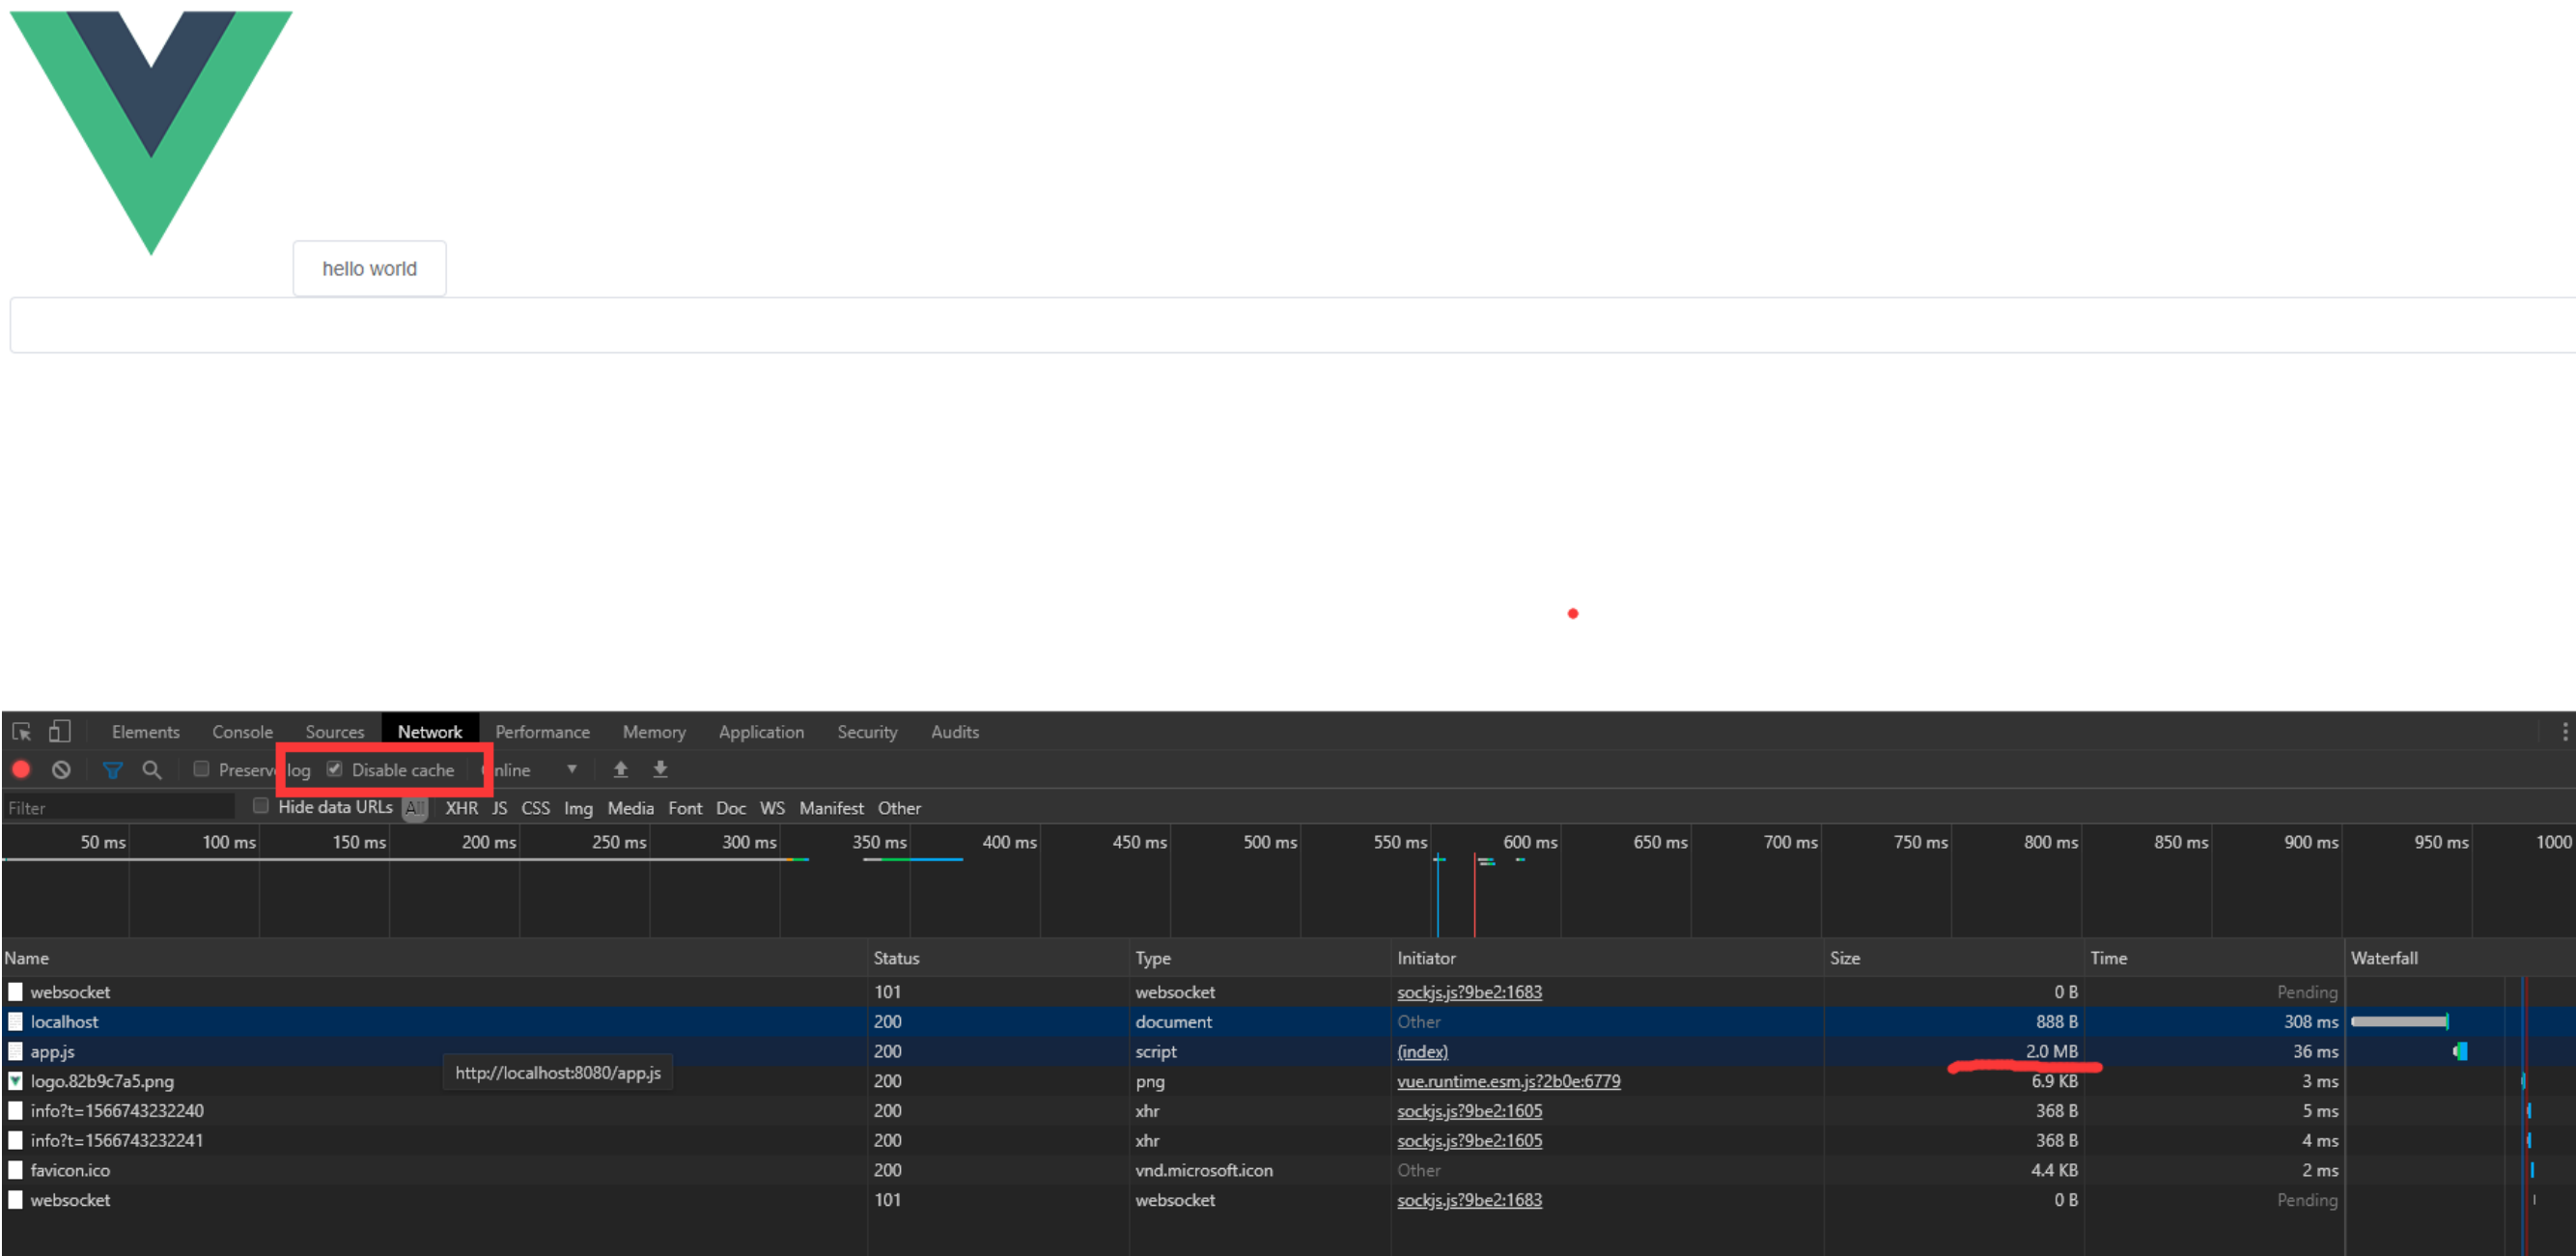The height and width of the screenshot is (1256, 2576).
Task: Stop recording network log with red record button
Action: [21, 769]
